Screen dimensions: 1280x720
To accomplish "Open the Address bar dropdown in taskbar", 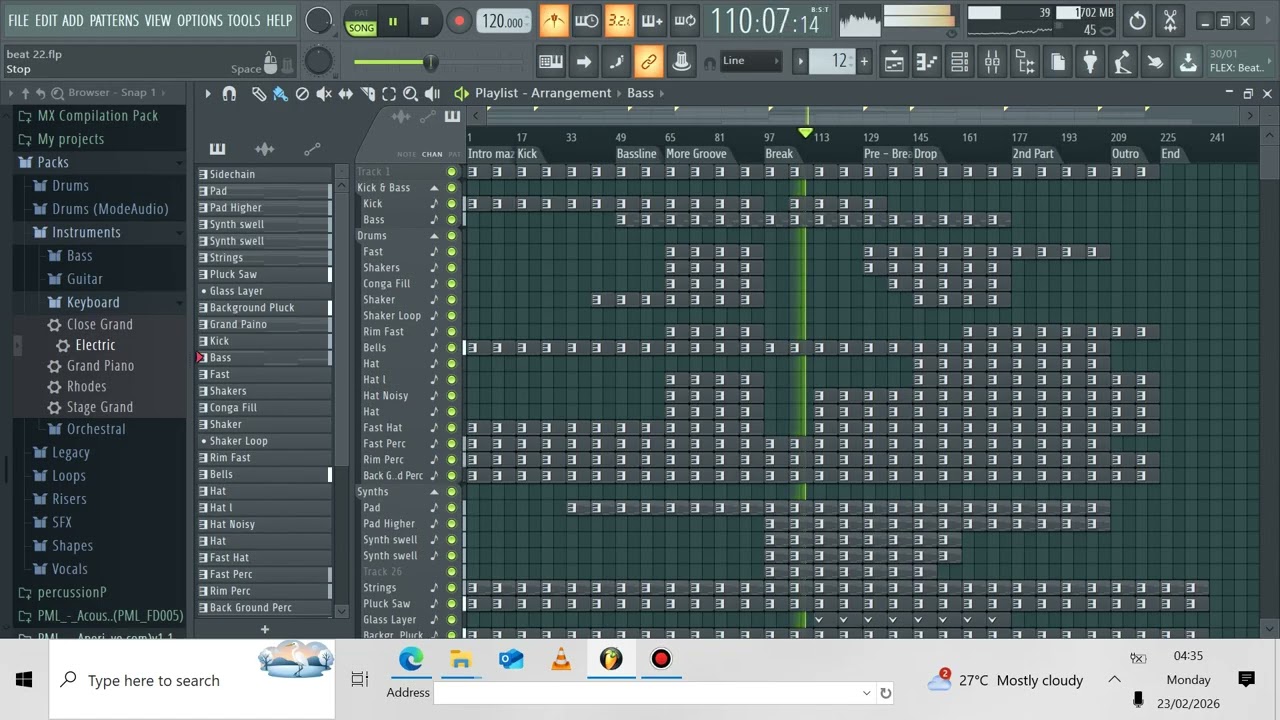I will point(866,692).
